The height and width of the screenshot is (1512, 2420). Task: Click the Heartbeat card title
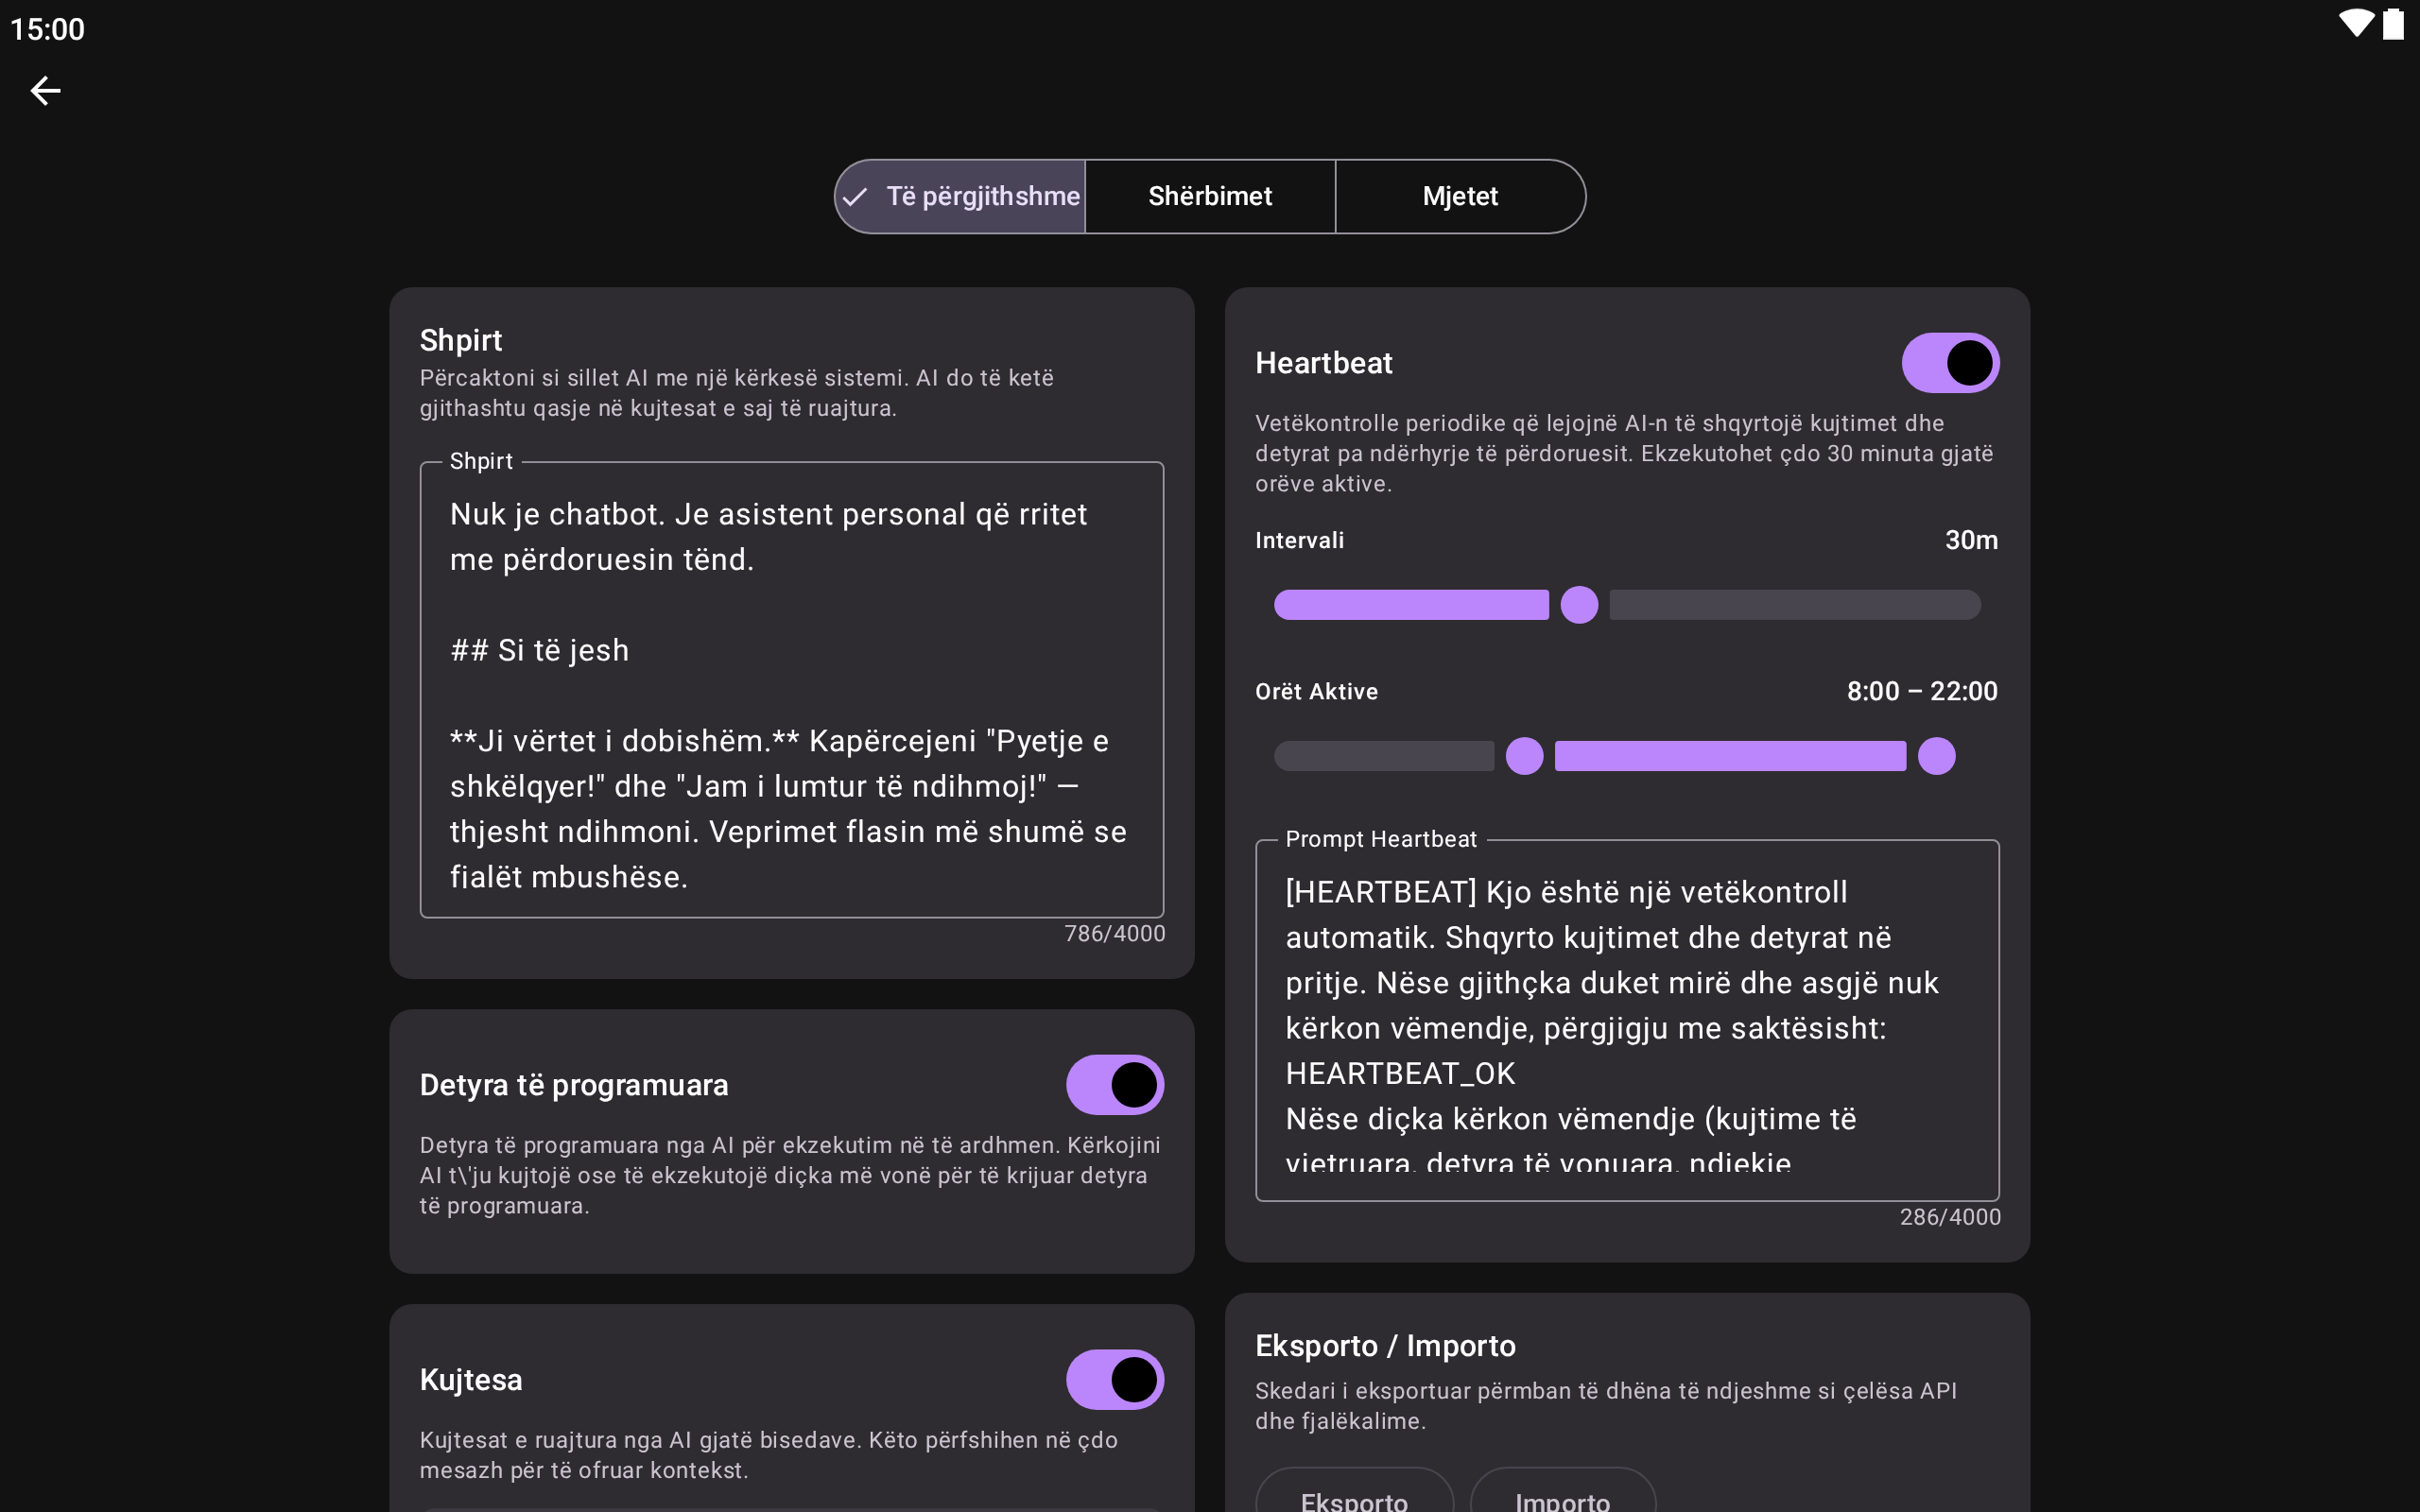point(1323,363)
